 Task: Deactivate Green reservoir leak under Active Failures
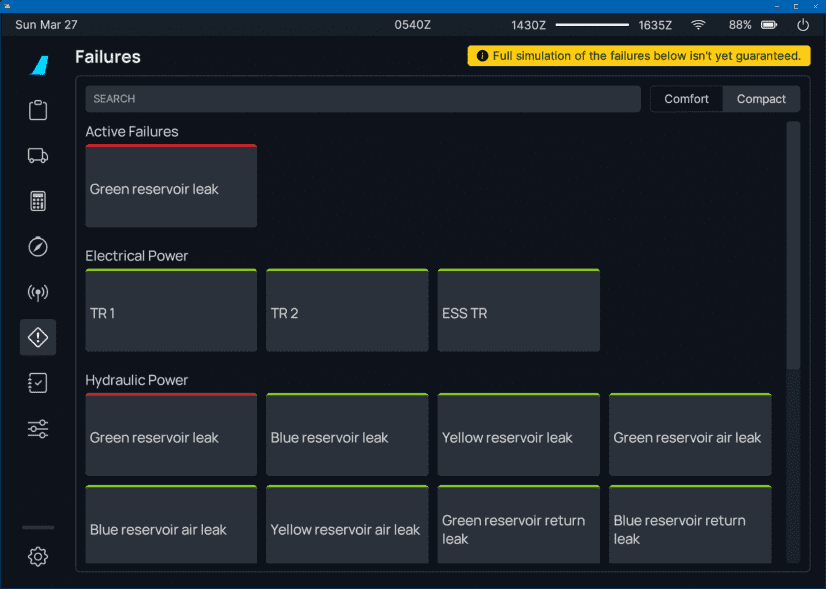click(x=171, y=187)
